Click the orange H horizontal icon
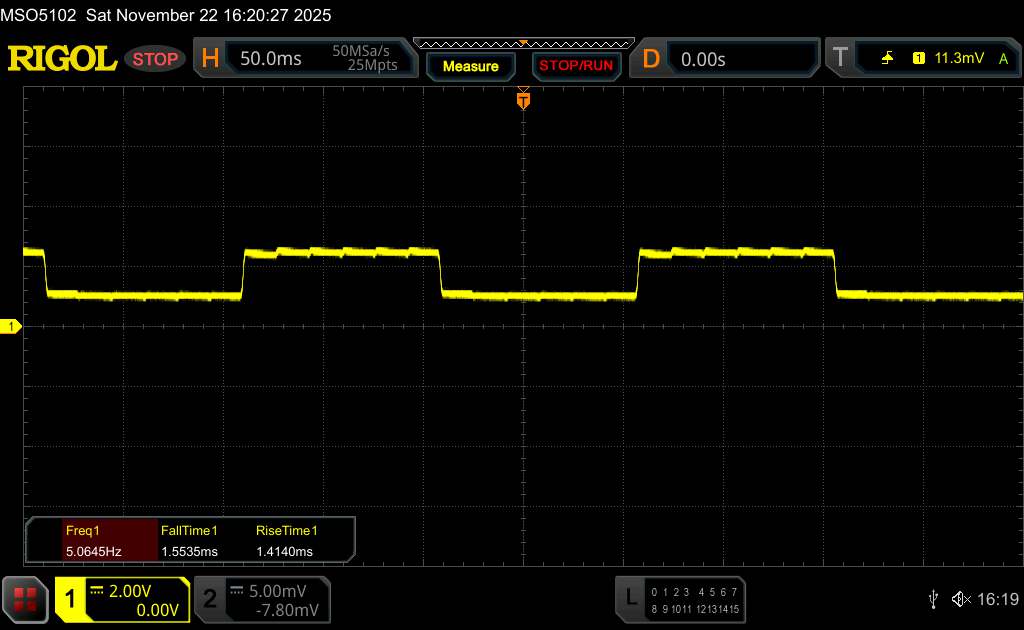The width and height of the screenshot is (1024, 630). click(x=210, y=59)
